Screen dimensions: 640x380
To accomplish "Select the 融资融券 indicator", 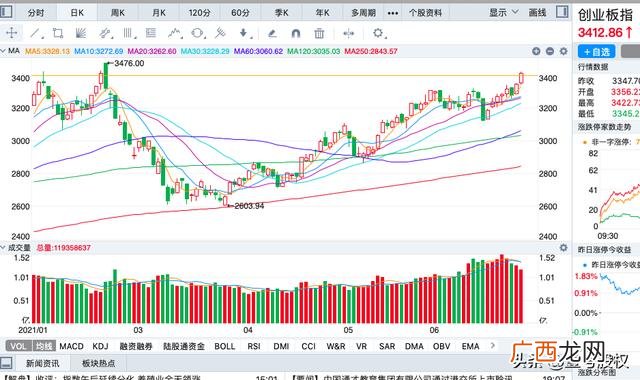I will (x=136, y=346).
